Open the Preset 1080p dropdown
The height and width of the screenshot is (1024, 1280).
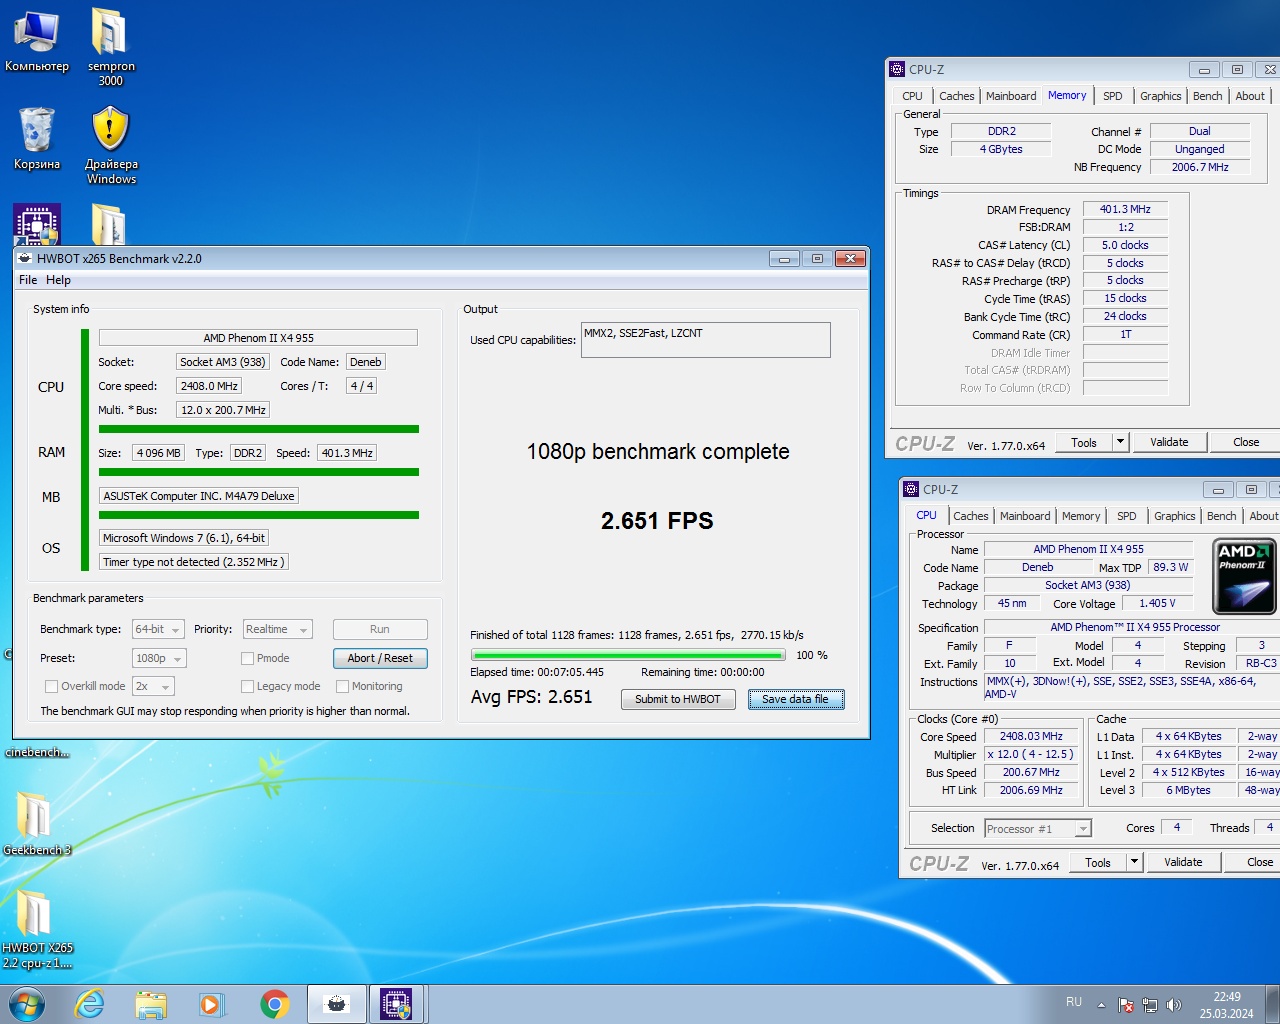[x=159, y=658]
